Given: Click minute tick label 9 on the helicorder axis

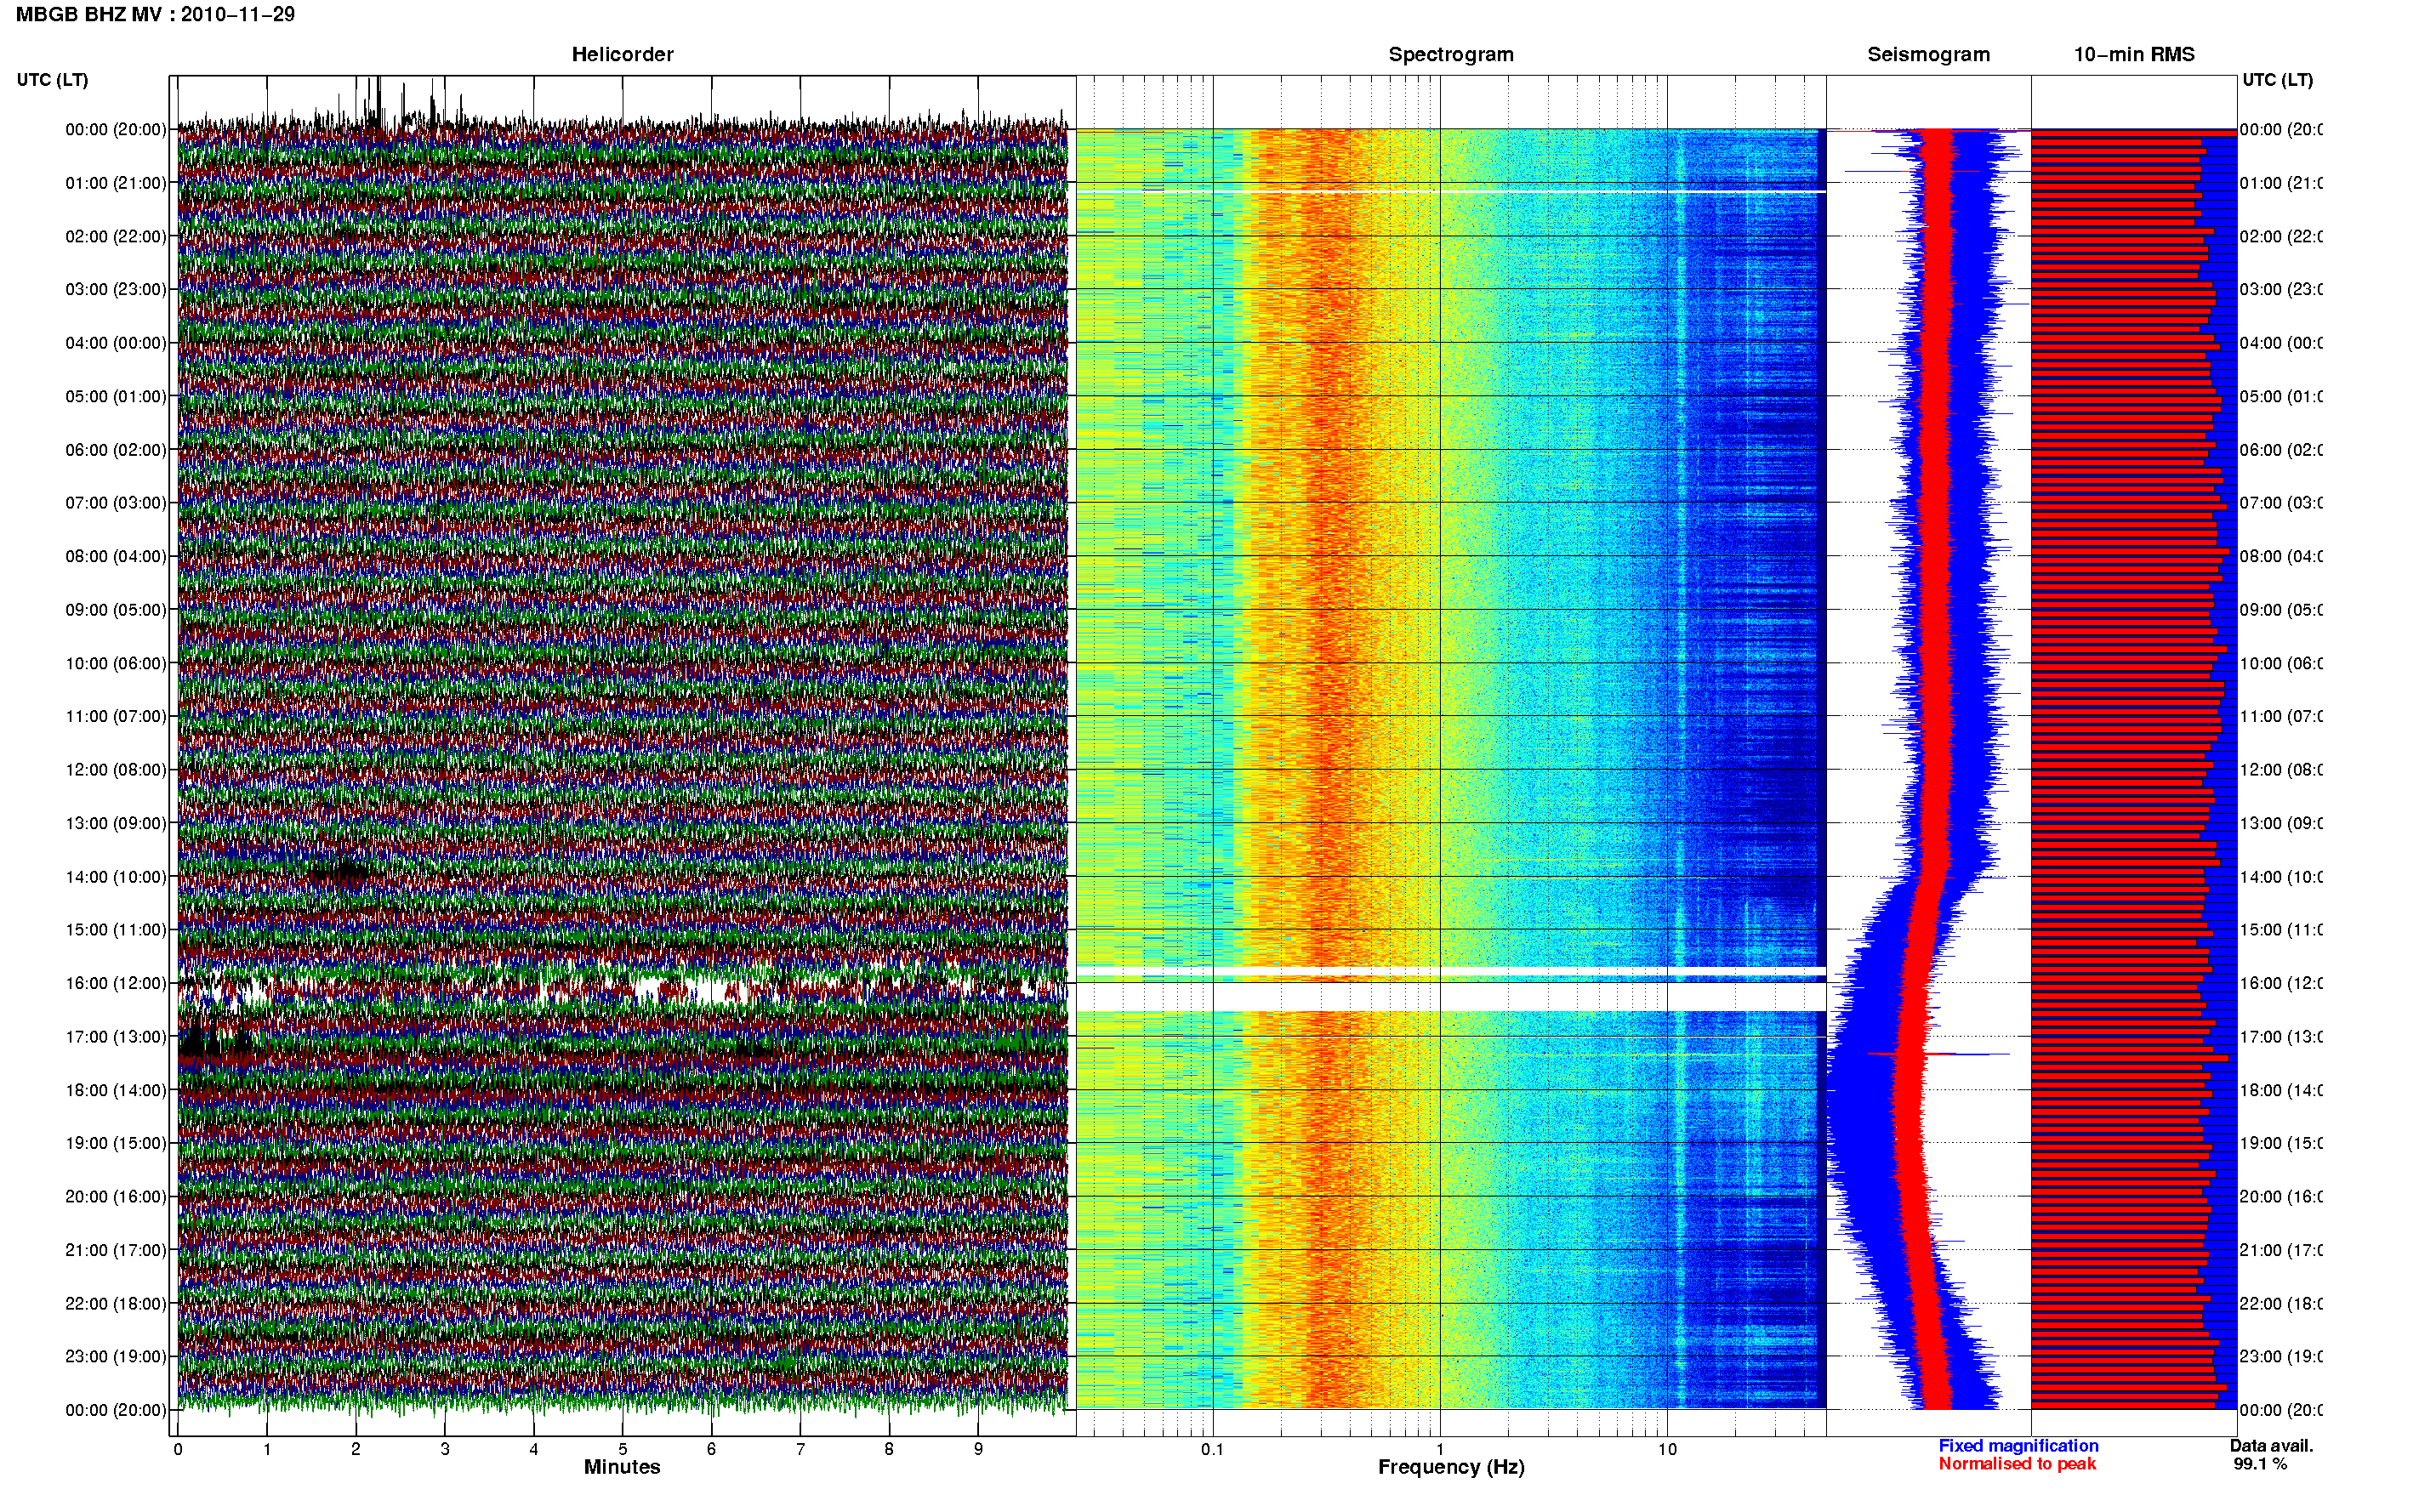Looking at the screenshot, I should 978,1449.
